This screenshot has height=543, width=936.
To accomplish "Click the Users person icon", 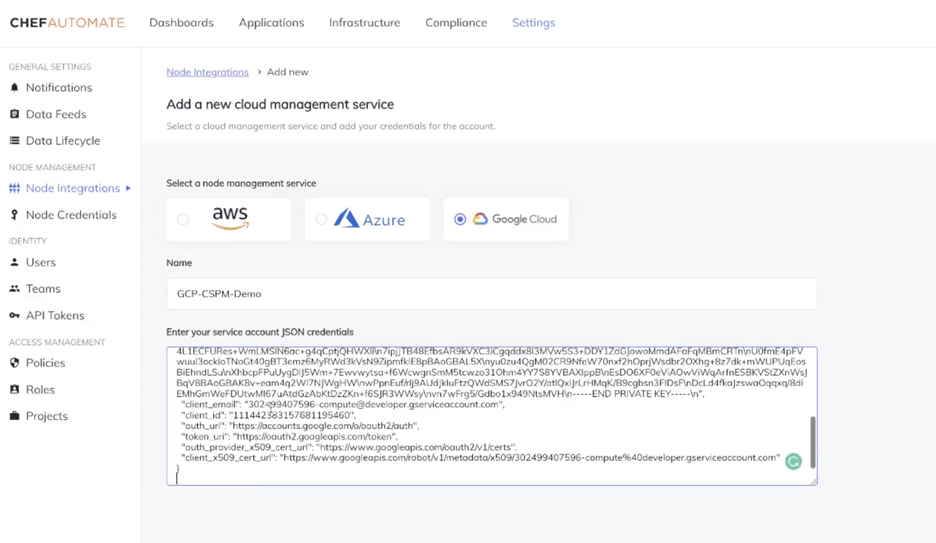I will point(14,262).
